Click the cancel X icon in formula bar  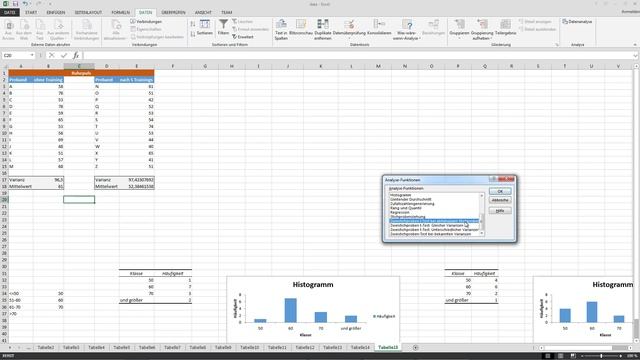(51, 55)
